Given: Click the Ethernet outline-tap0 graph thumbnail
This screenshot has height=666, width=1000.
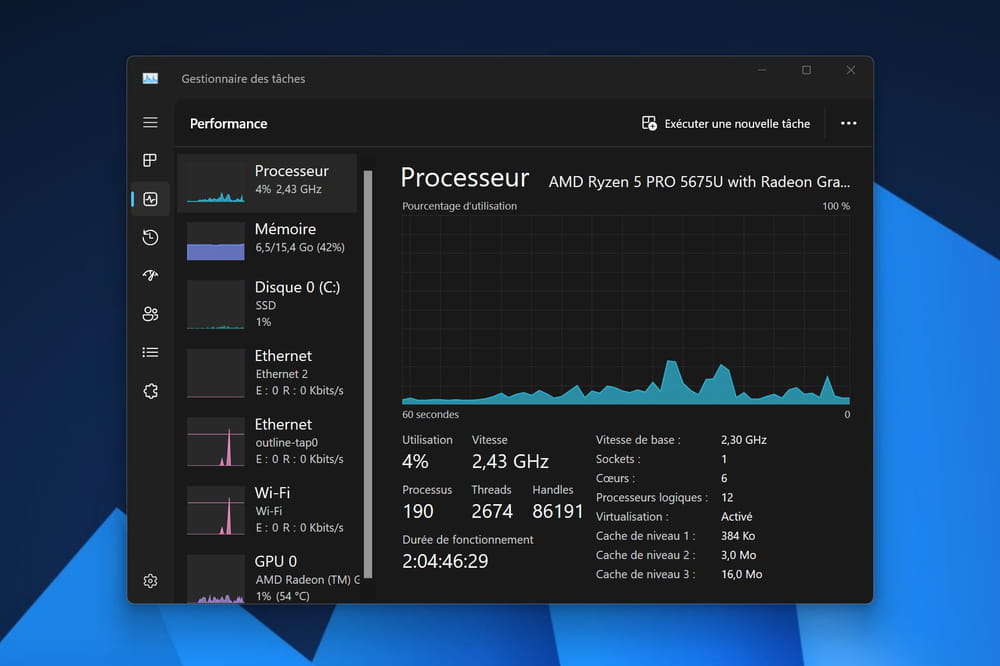Looking at the screenshot, I should coord(216,442).
